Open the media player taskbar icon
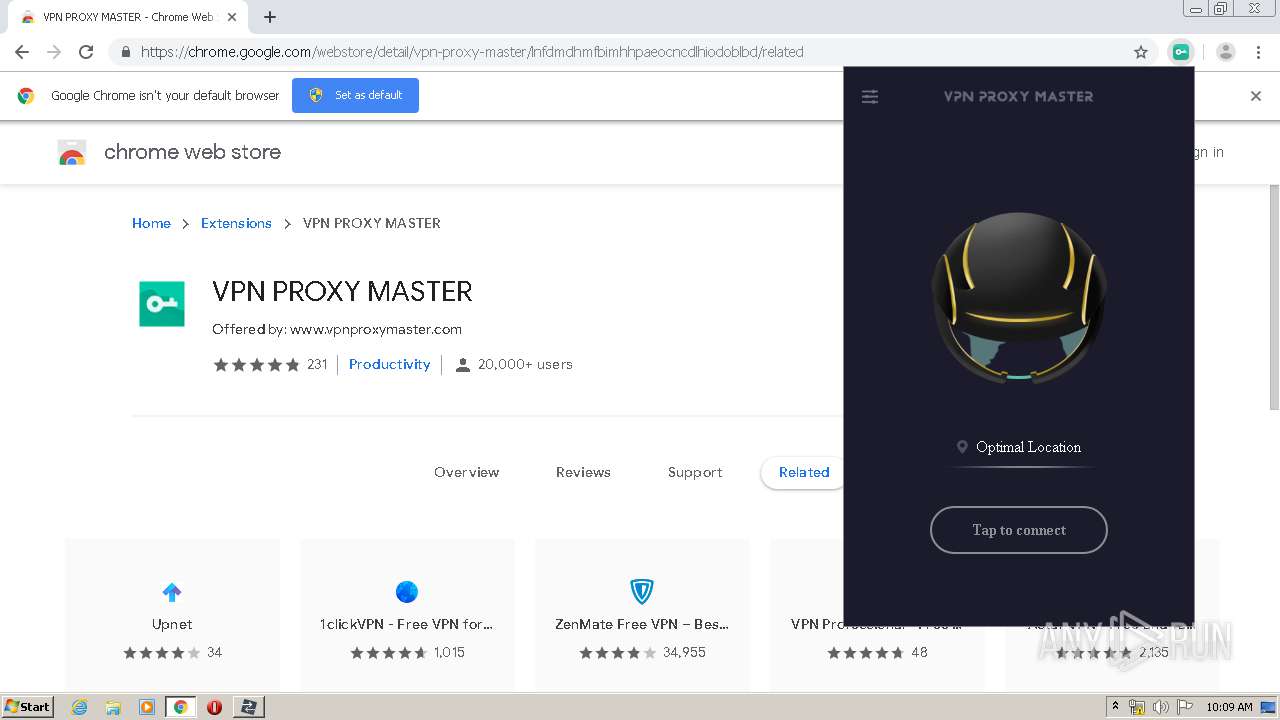Screen dimensions: 1280x720 click(x=147, y=707)
